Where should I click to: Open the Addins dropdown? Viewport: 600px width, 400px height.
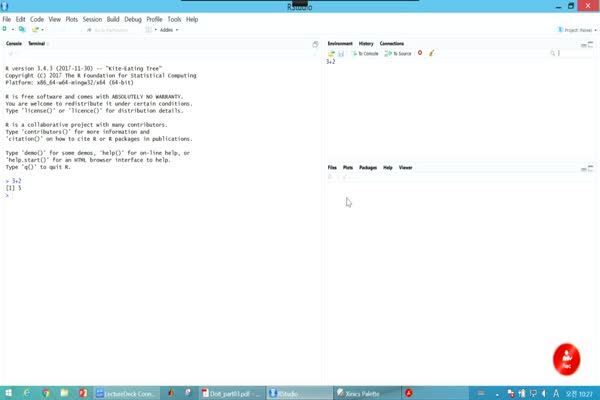[x=167, y=30]
